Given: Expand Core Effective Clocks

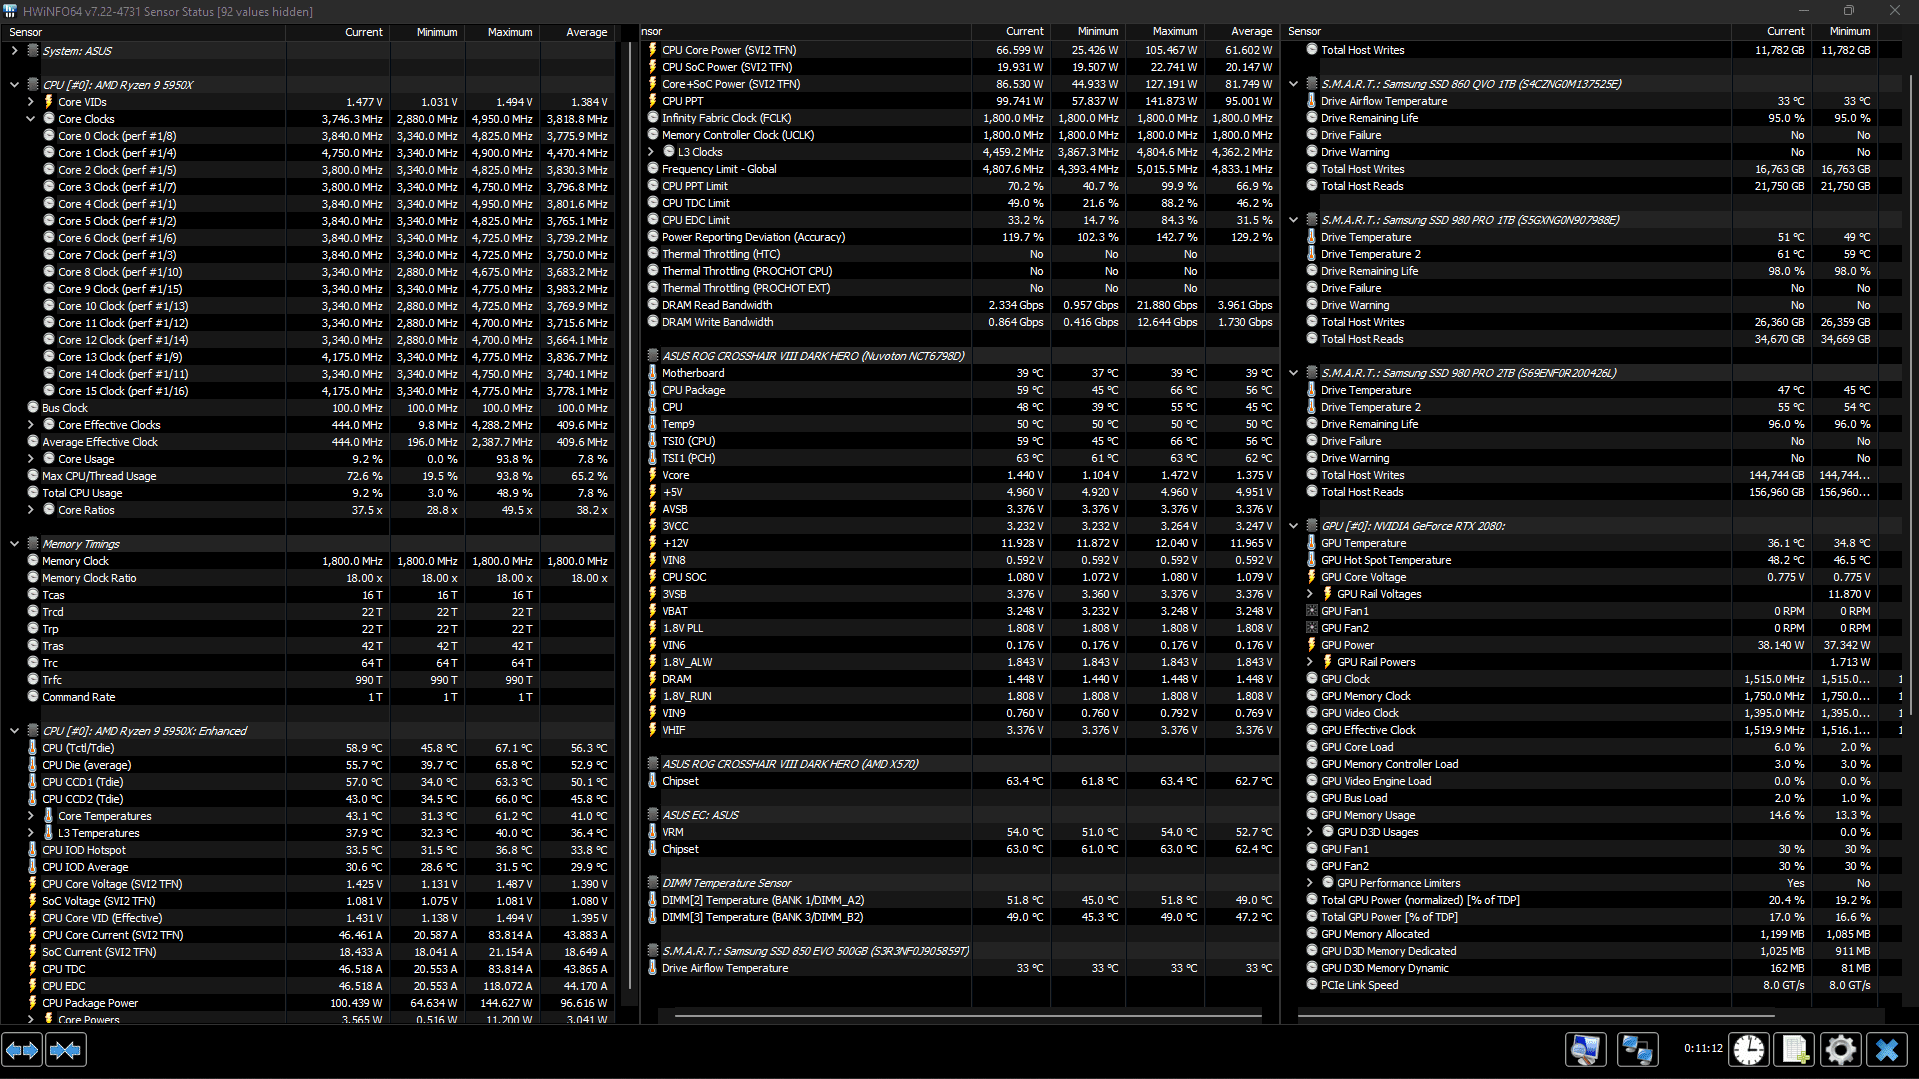Looking at the screenshot, I should 30,425.
